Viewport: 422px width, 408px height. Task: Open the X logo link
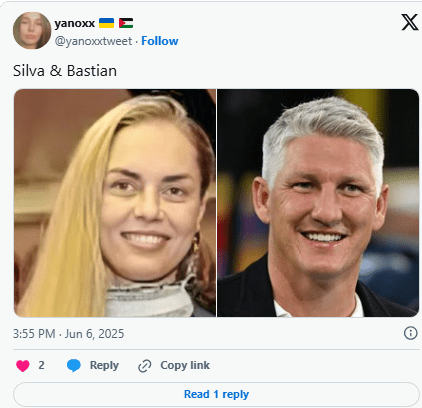(410, 22)
